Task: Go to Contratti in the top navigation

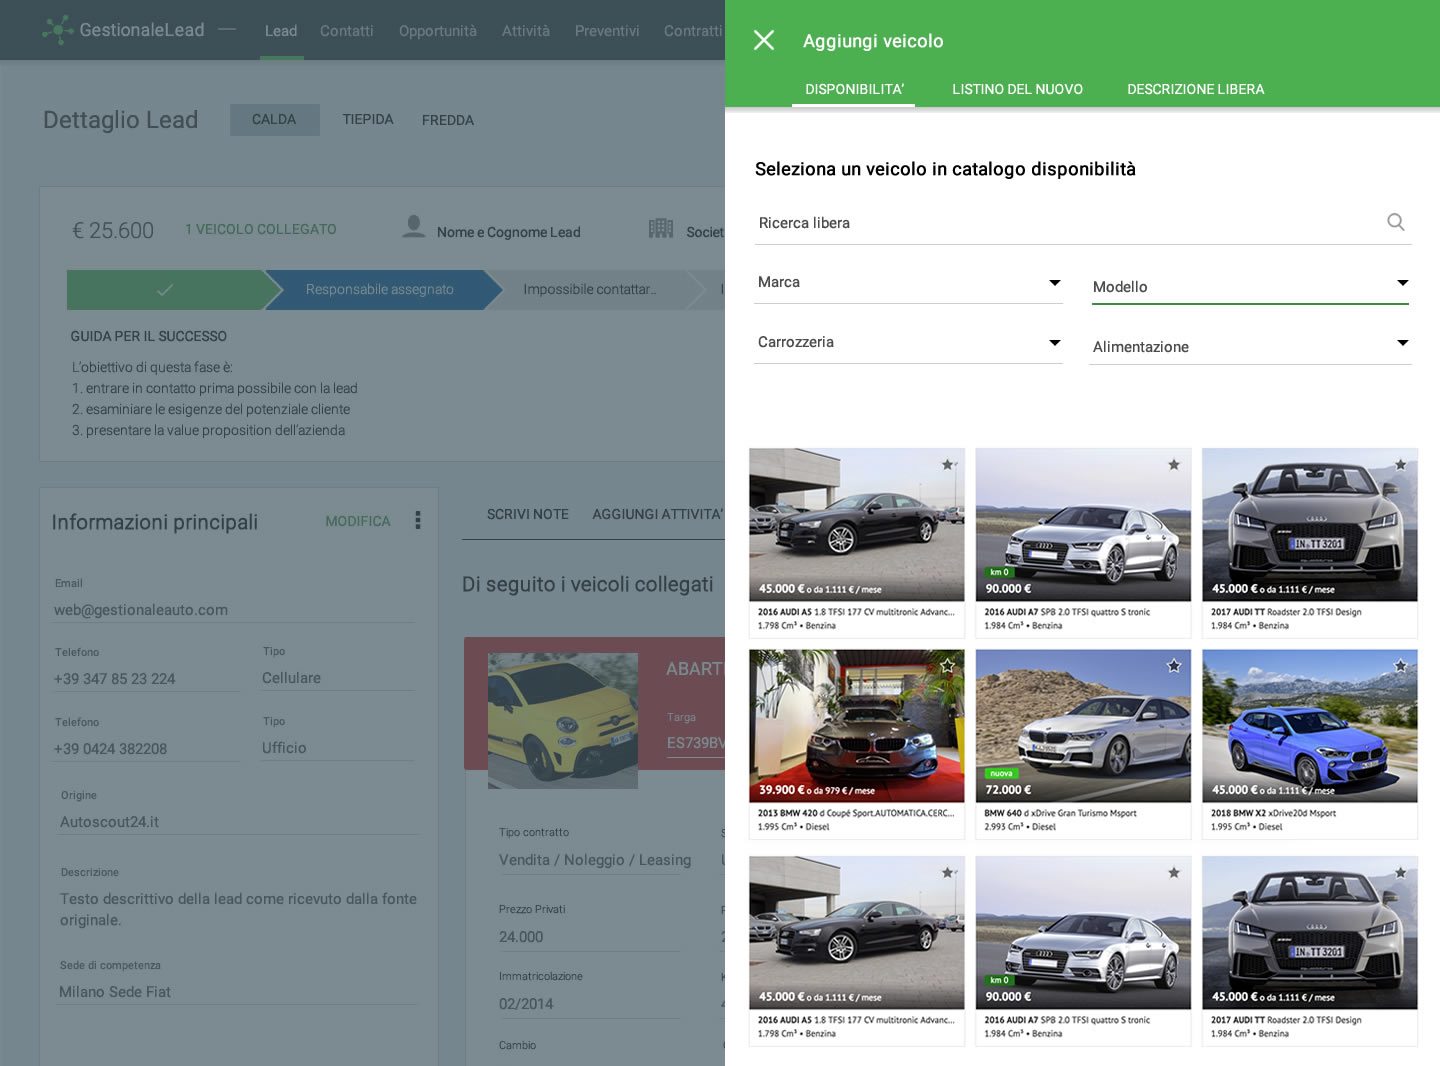Action: pos(693,31)
